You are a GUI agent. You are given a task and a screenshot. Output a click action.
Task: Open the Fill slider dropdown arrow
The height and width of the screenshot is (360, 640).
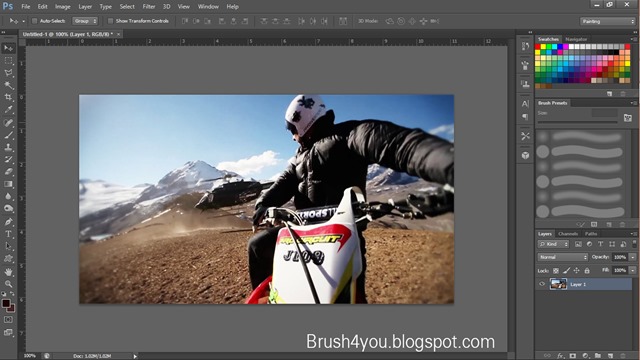(x=633, y=270)
